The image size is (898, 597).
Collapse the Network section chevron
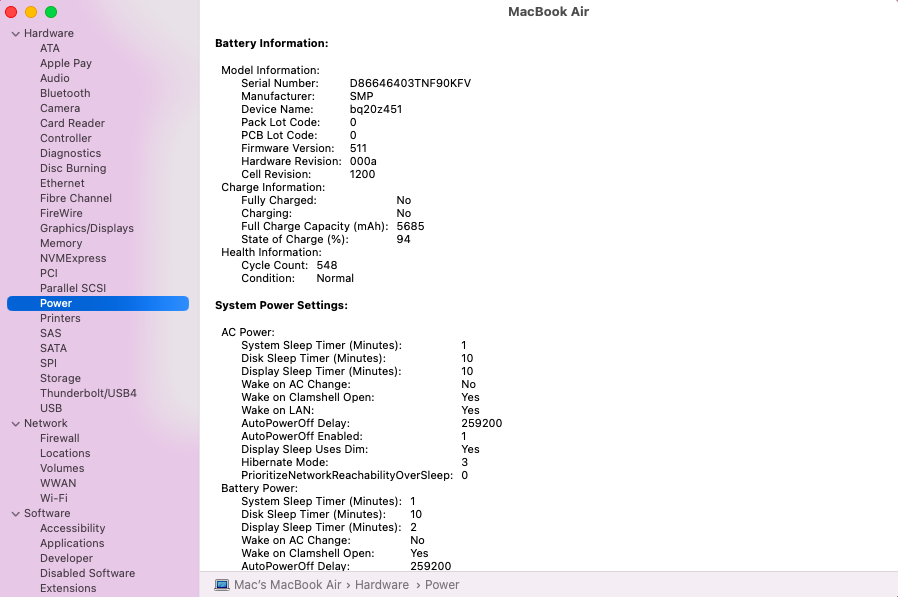[15, 424]
